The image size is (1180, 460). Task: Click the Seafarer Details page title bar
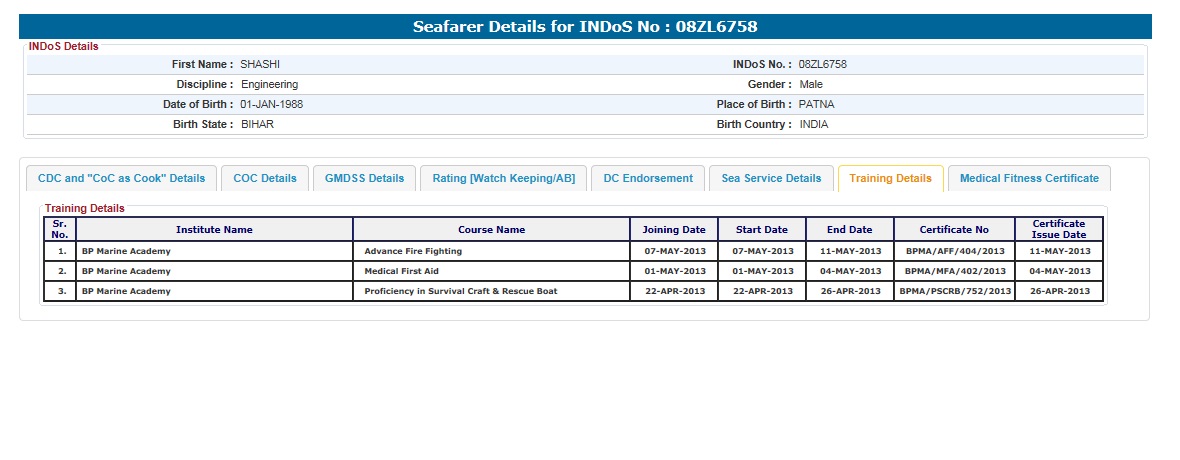click(x=592, y=27)
